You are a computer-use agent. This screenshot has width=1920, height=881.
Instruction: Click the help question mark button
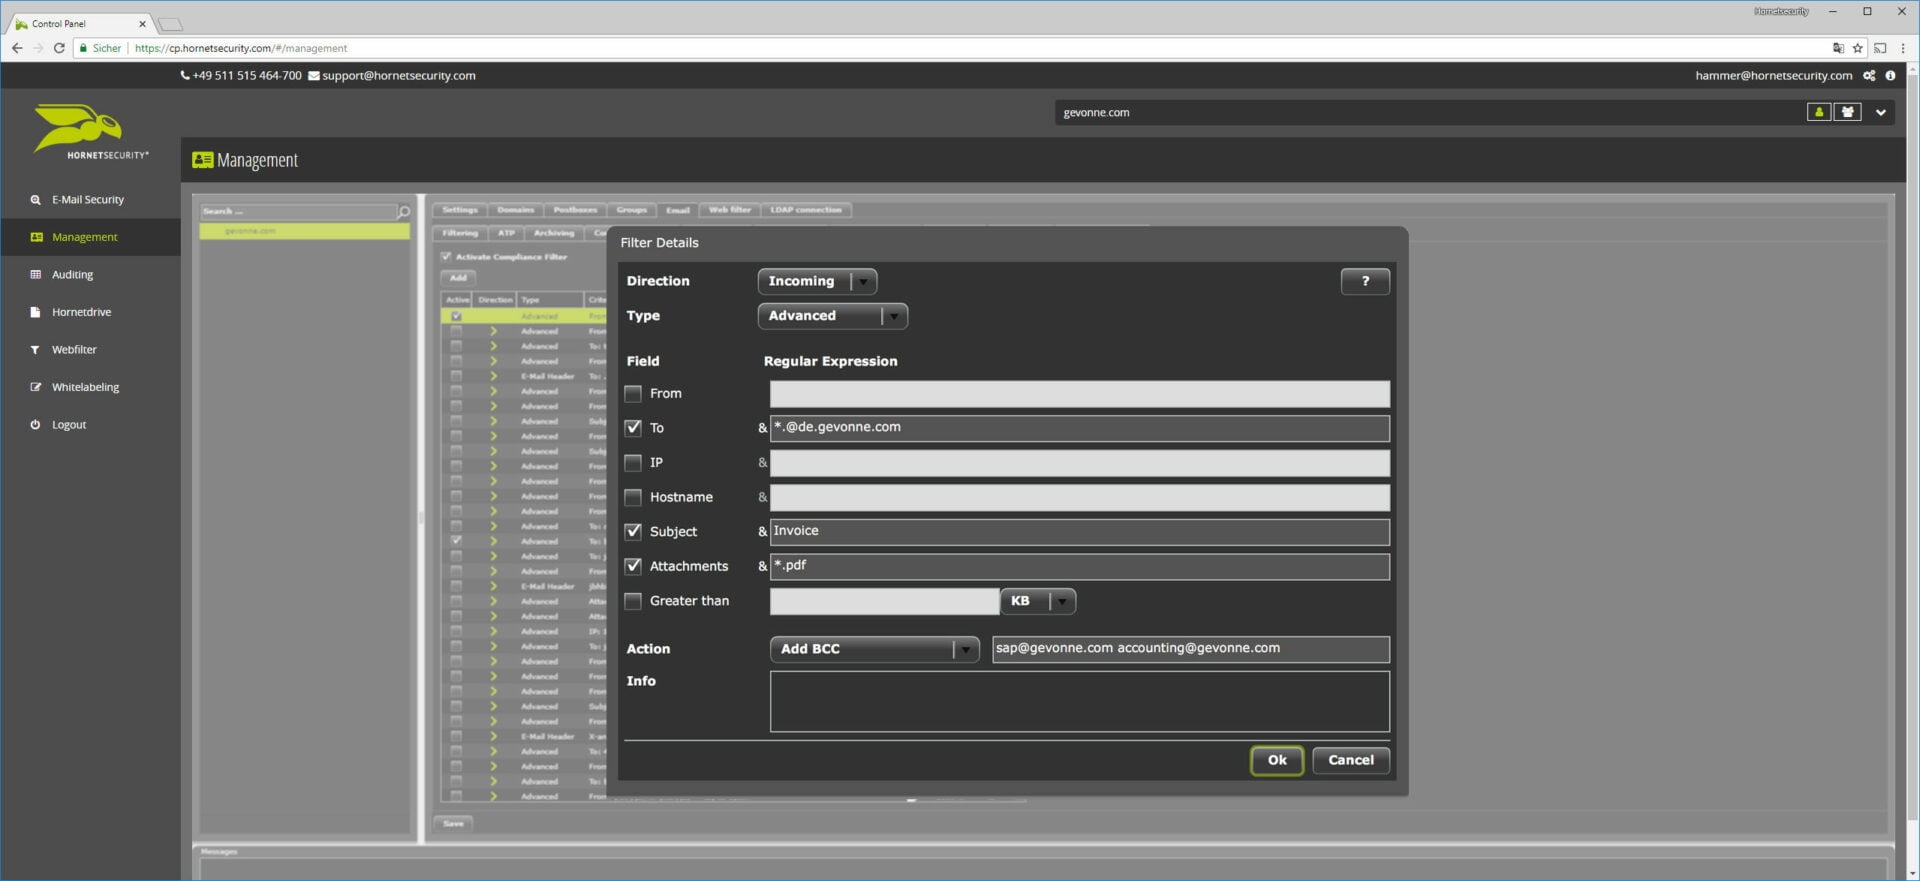pyautogui.click(x=1364, y=282)
